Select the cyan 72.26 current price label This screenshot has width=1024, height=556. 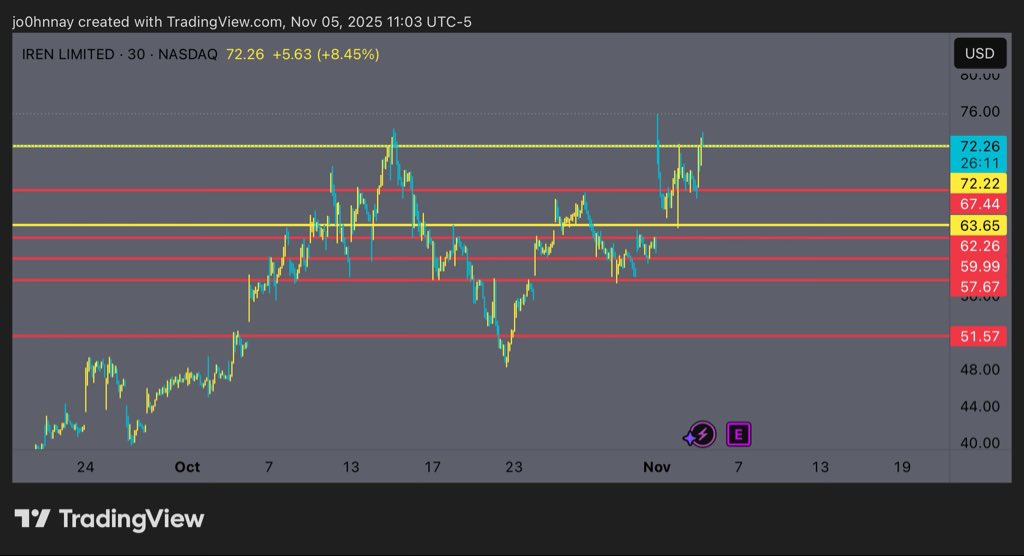[x=979, y=146]
